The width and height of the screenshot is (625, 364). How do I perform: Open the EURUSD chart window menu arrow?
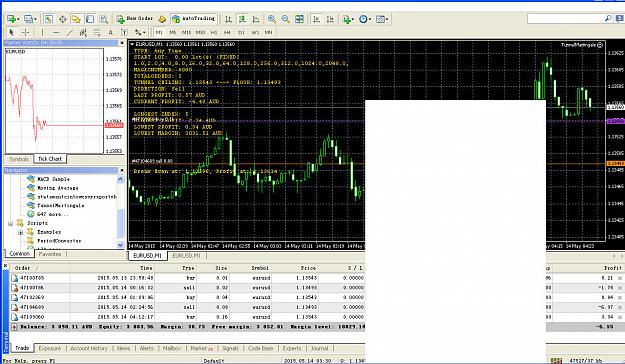(x=132, y=44)
